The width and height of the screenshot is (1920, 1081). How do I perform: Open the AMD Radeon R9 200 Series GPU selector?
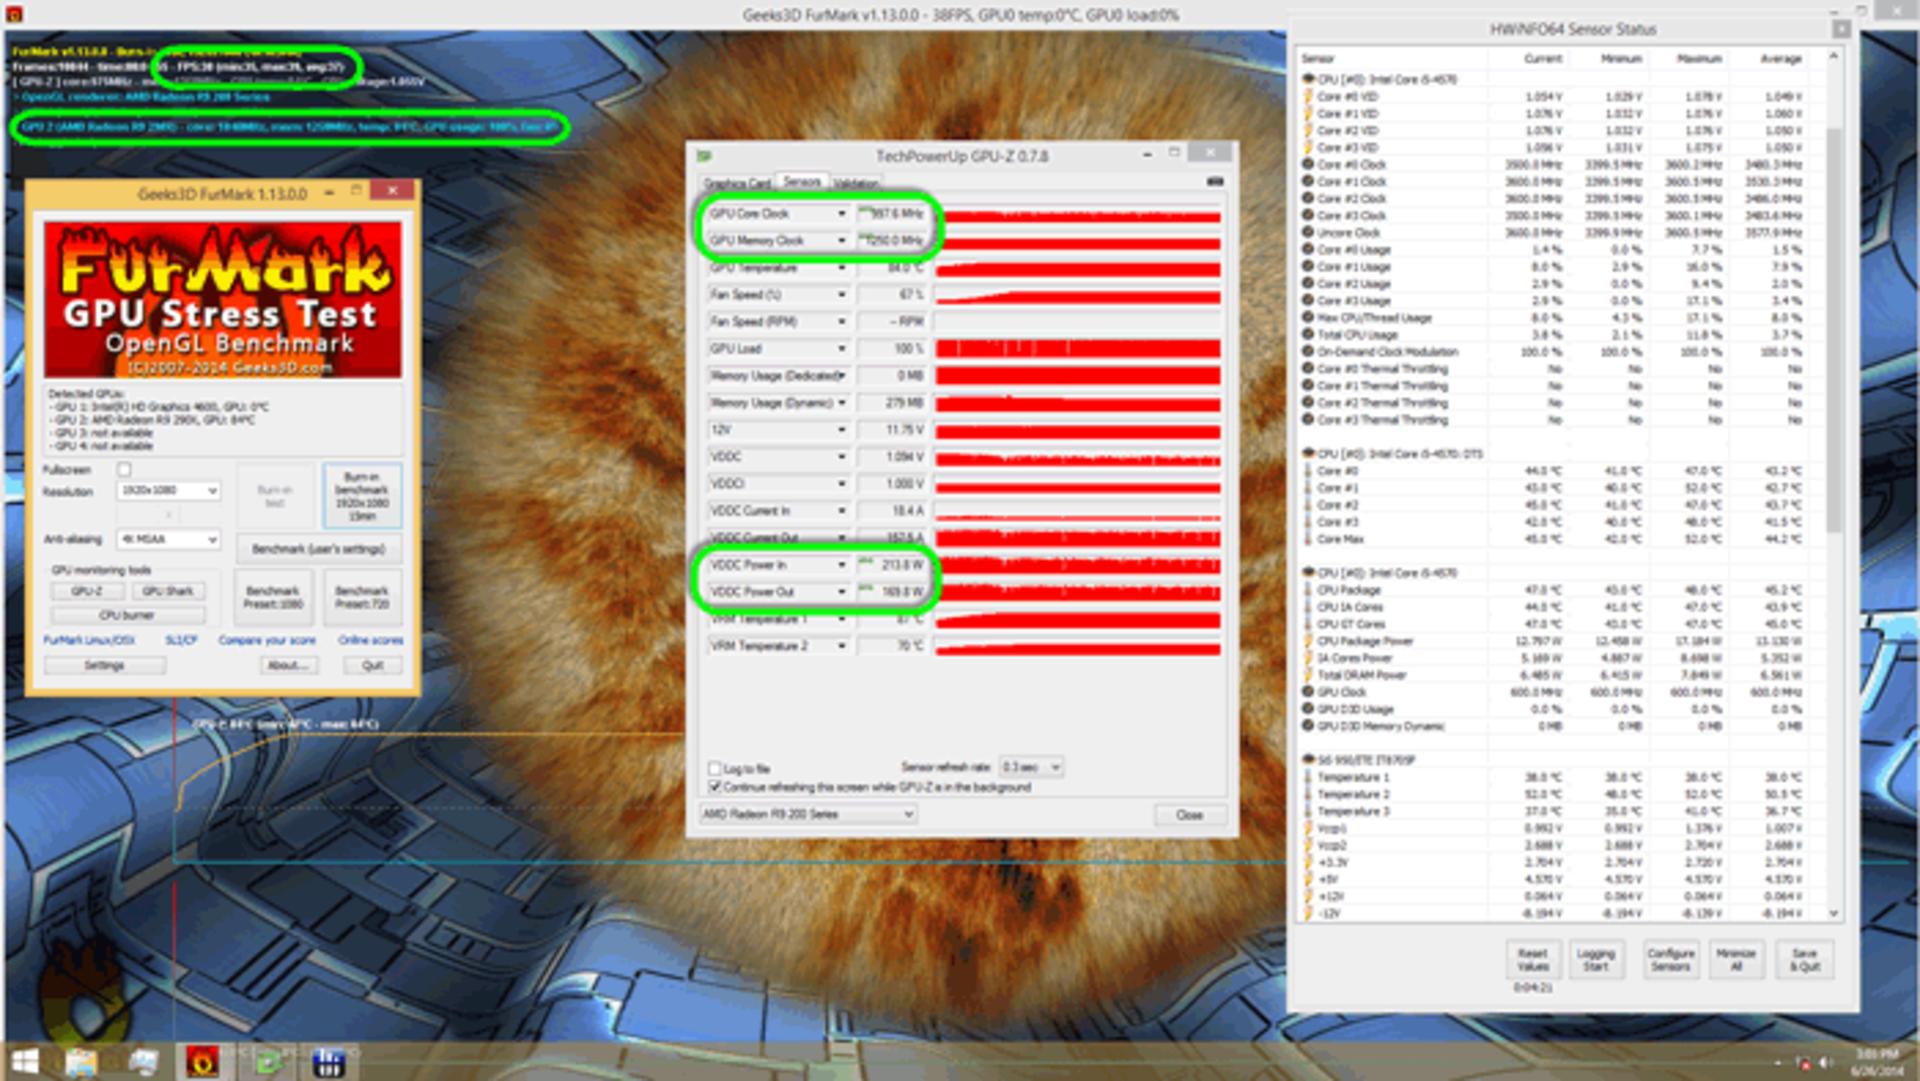pyautogui.click(x=808, y=814)
